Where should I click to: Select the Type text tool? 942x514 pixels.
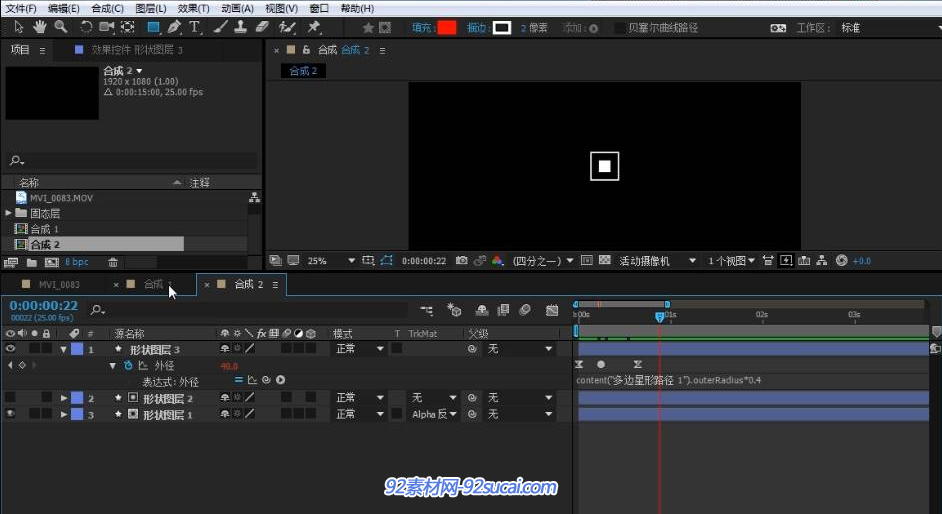click(x=194, y=27)
